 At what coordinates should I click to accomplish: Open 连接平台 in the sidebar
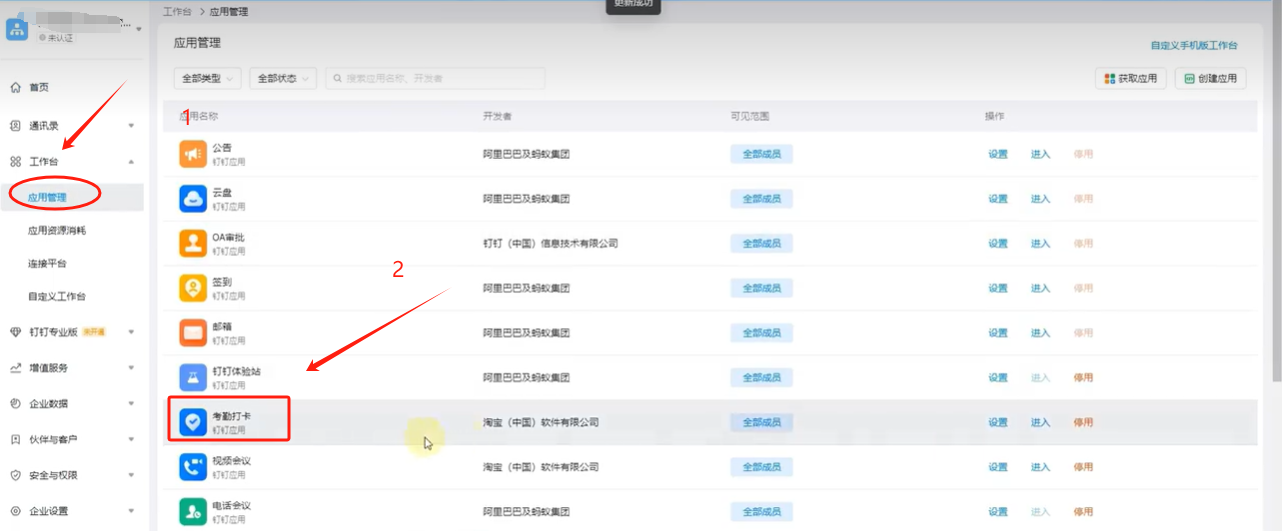coord(48,264)
